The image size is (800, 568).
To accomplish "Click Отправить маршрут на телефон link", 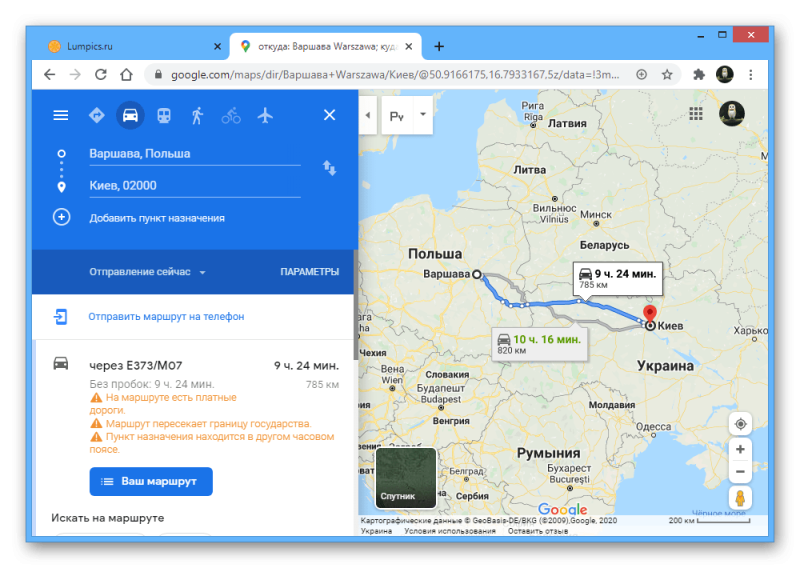I will point(166,316).
